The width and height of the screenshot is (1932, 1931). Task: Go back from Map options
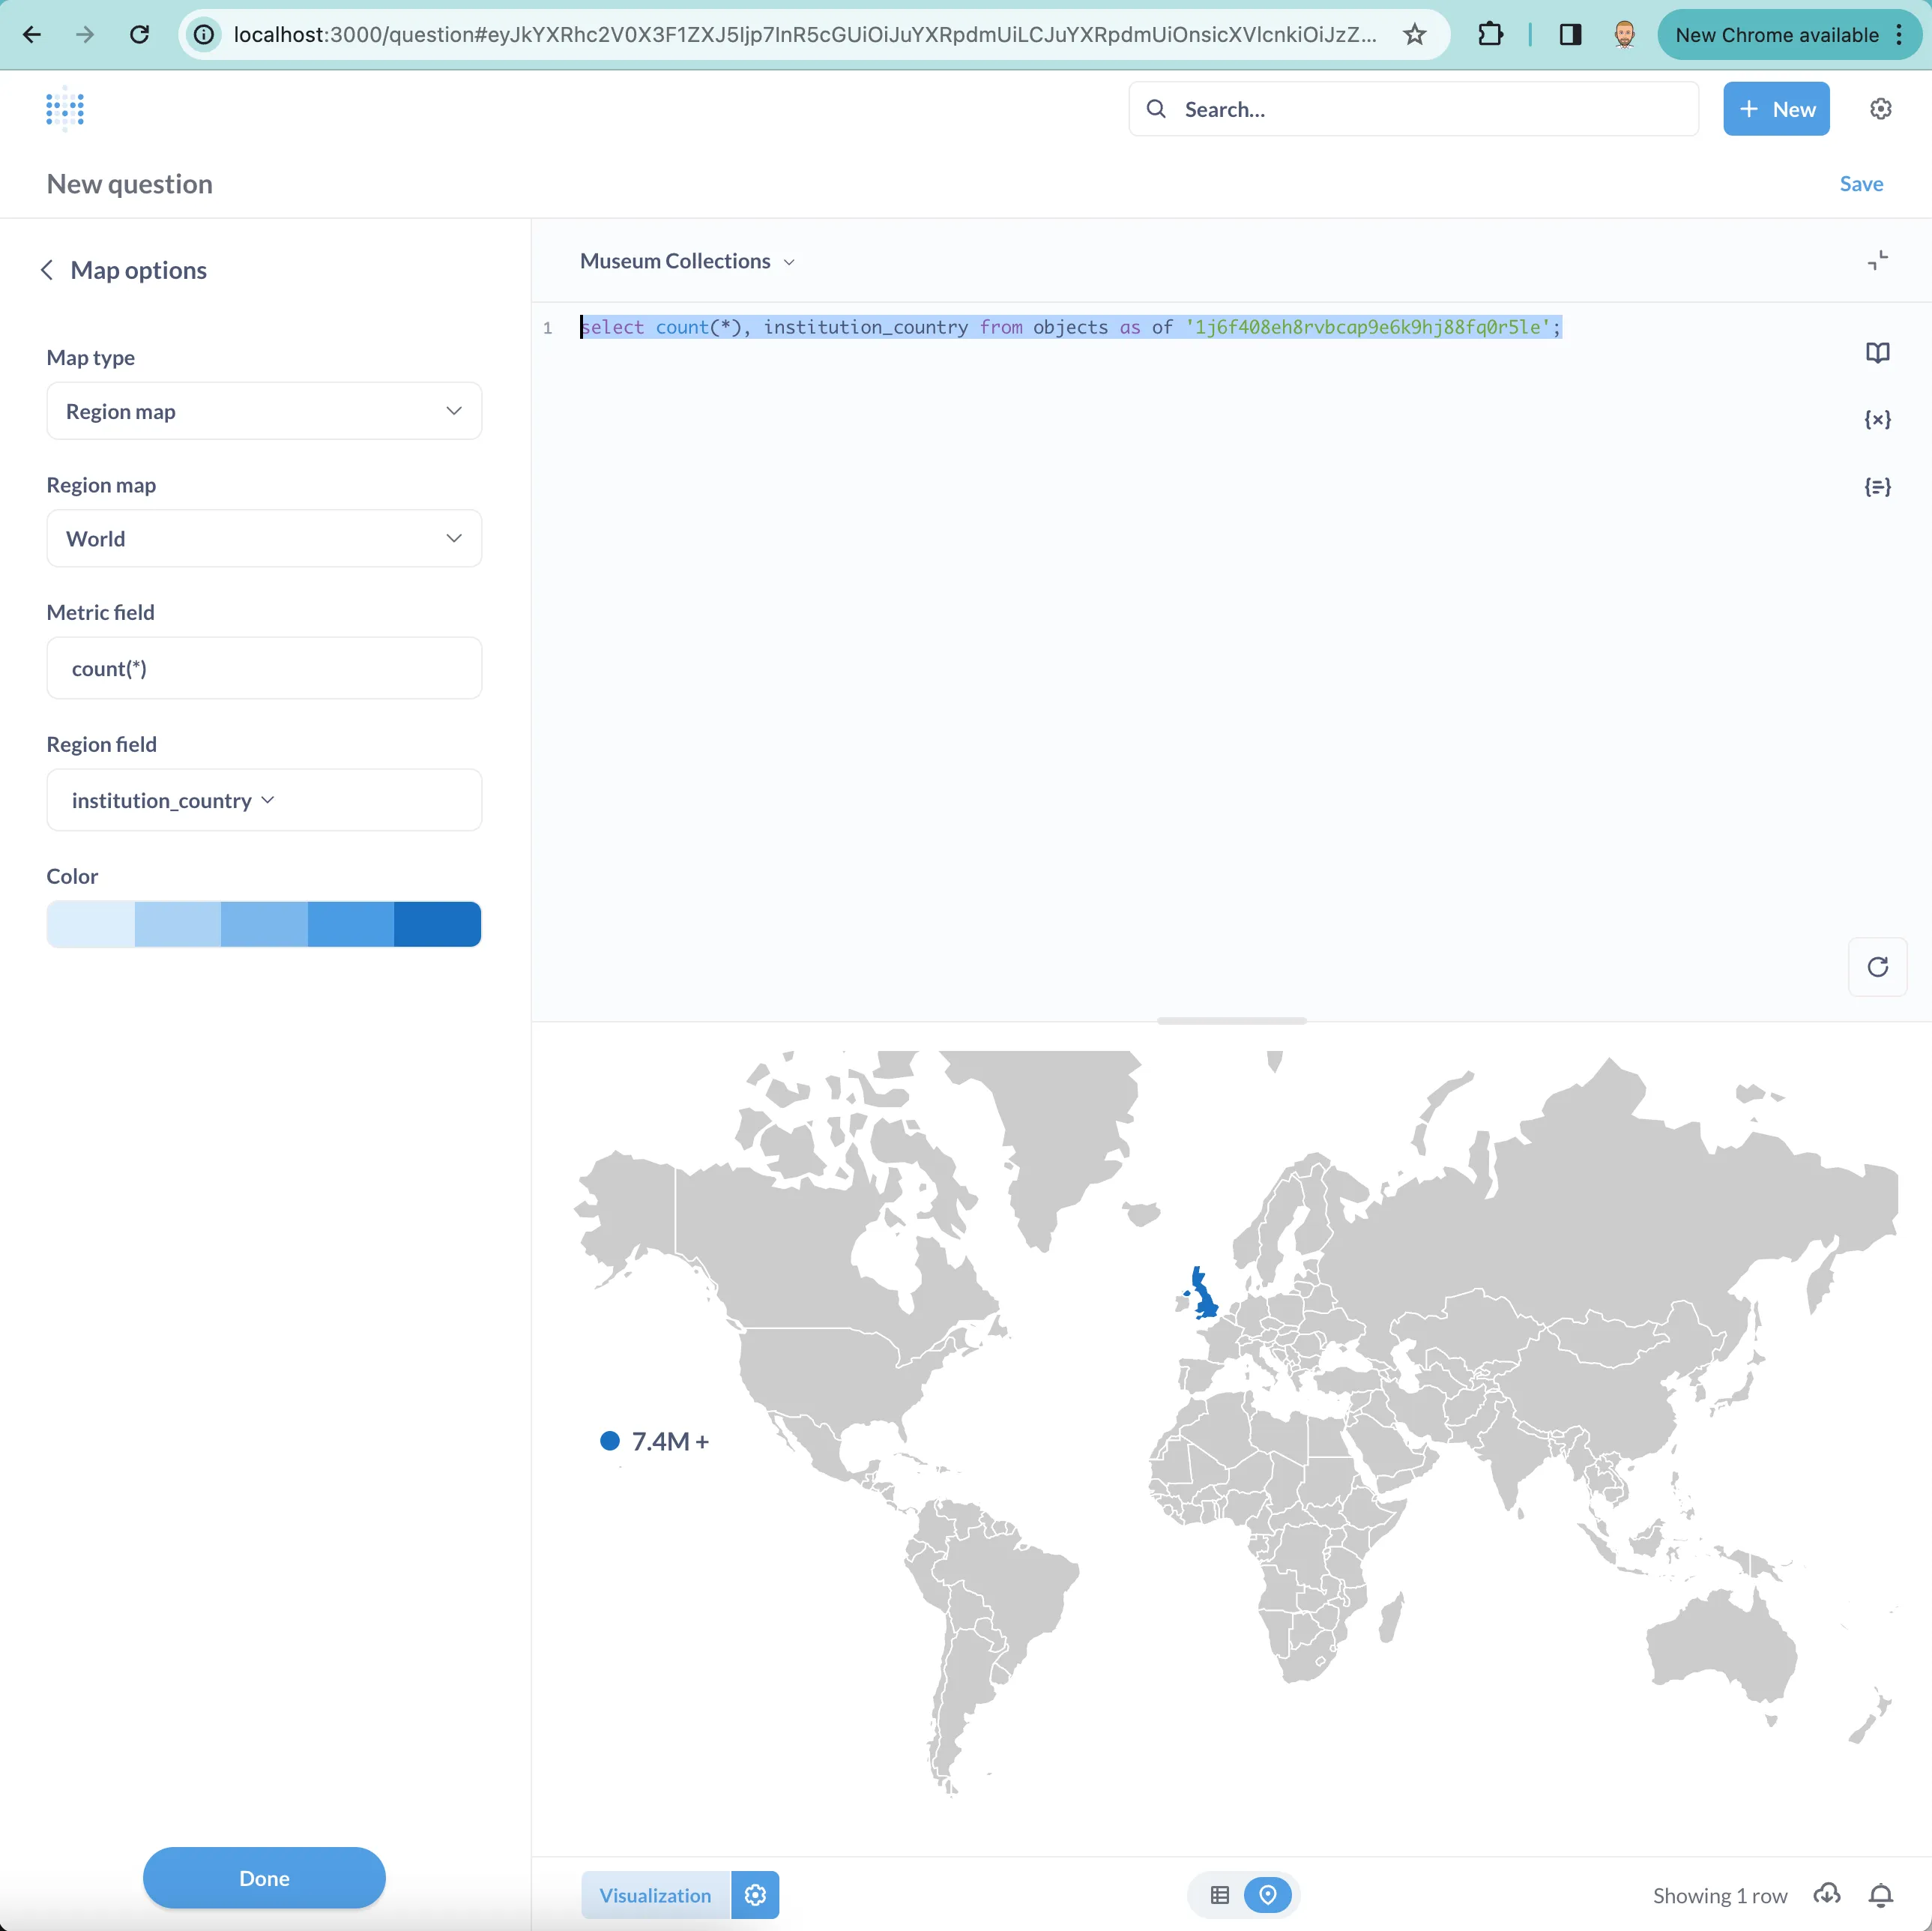(47, 270)
